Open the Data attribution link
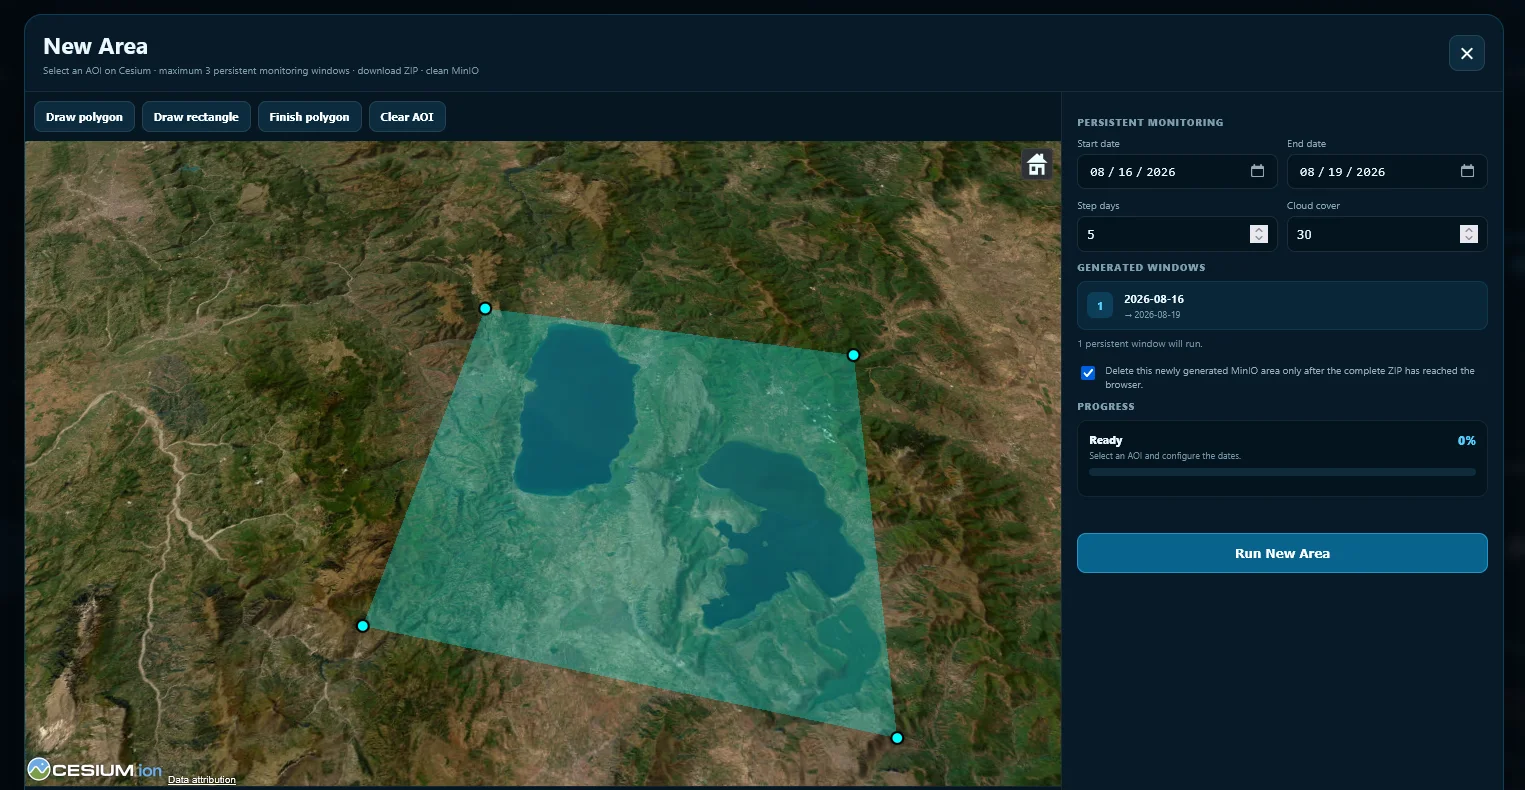 point(202,780)
